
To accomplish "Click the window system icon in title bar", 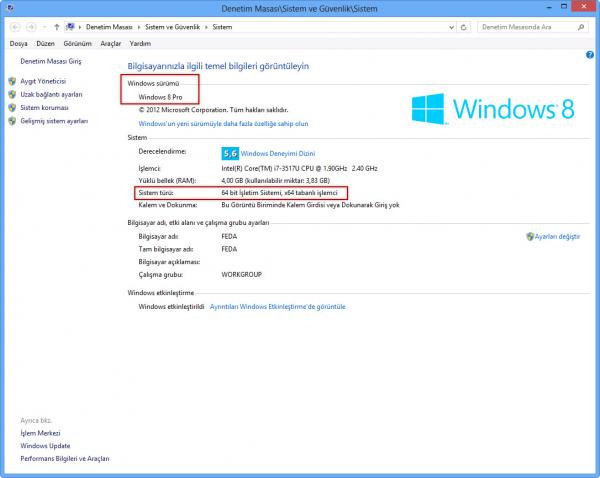I will click(10, 7).
